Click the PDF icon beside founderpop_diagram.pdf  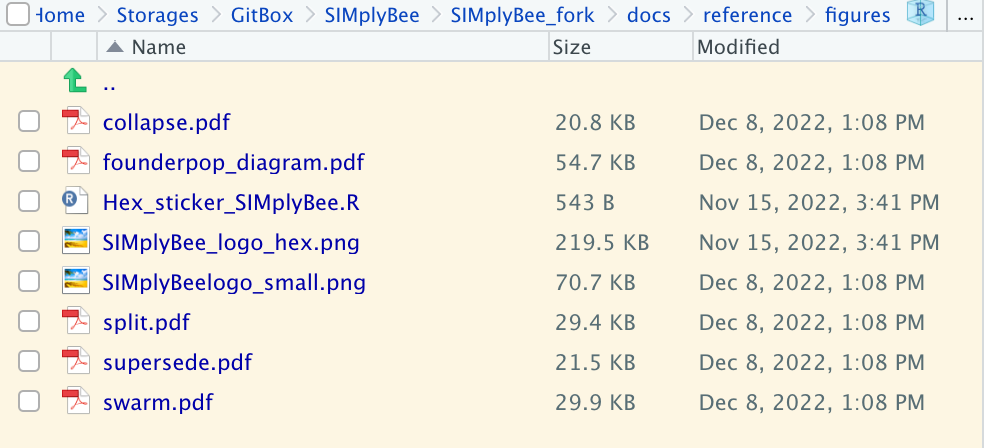point(75,162)
